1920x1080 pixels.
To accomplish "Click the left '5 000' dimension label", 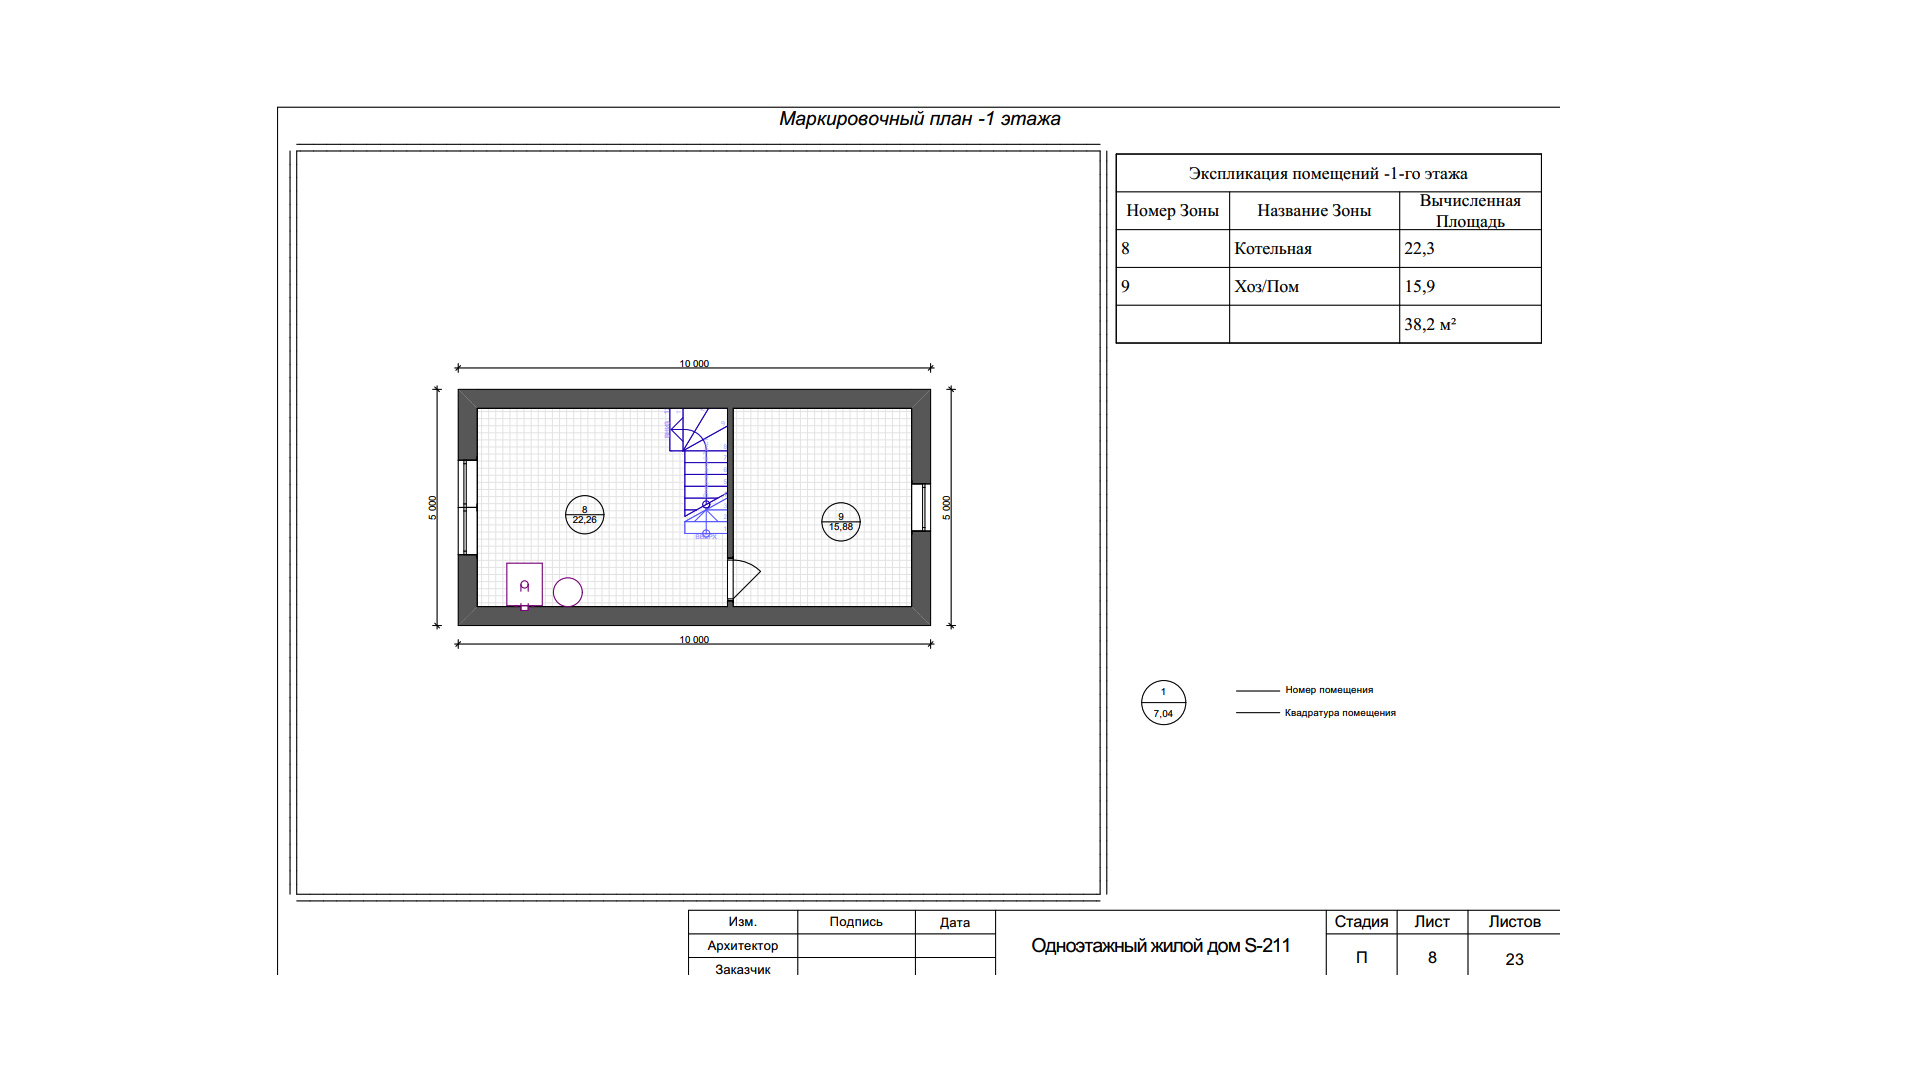I will coord(433,507).
